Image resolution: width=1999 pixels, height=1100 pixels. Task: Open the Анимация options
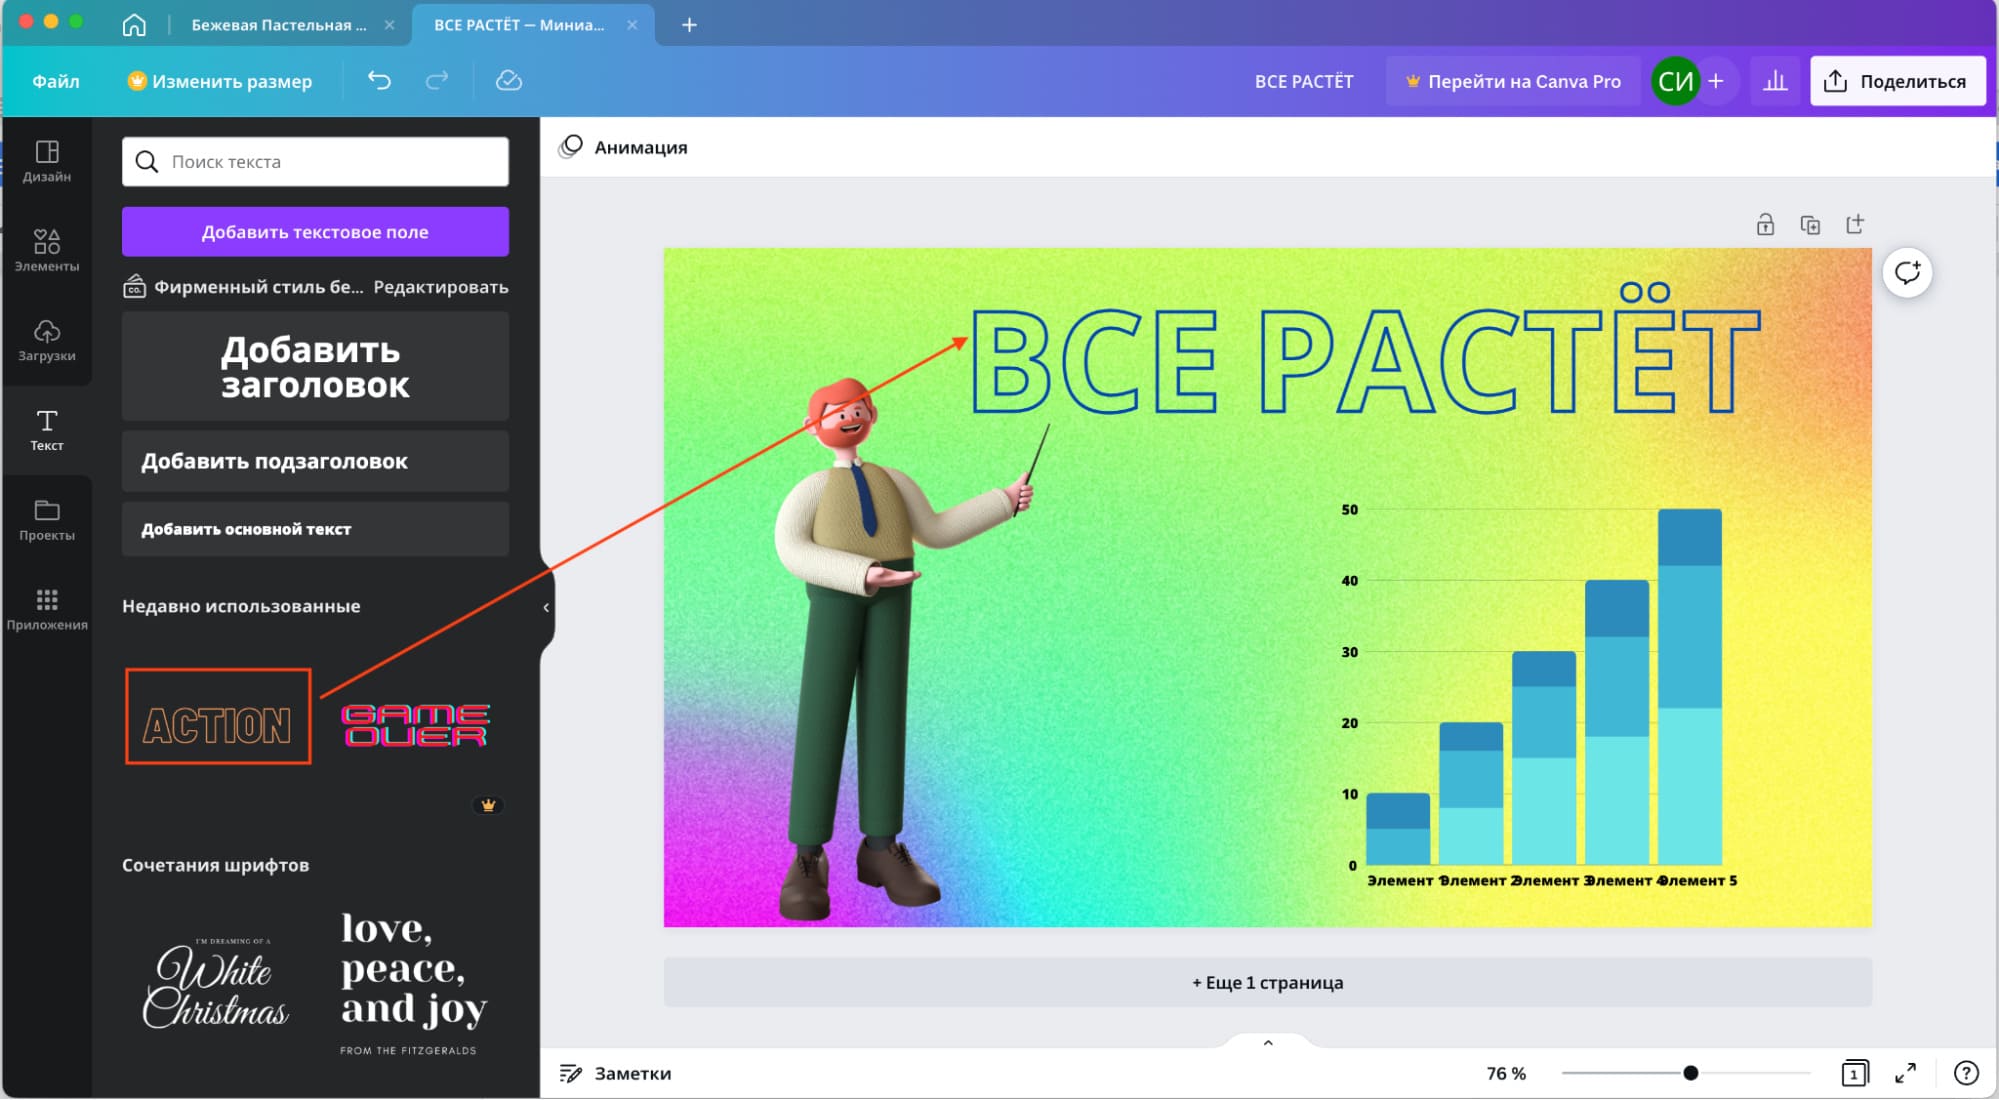click(x=624, y=147)
